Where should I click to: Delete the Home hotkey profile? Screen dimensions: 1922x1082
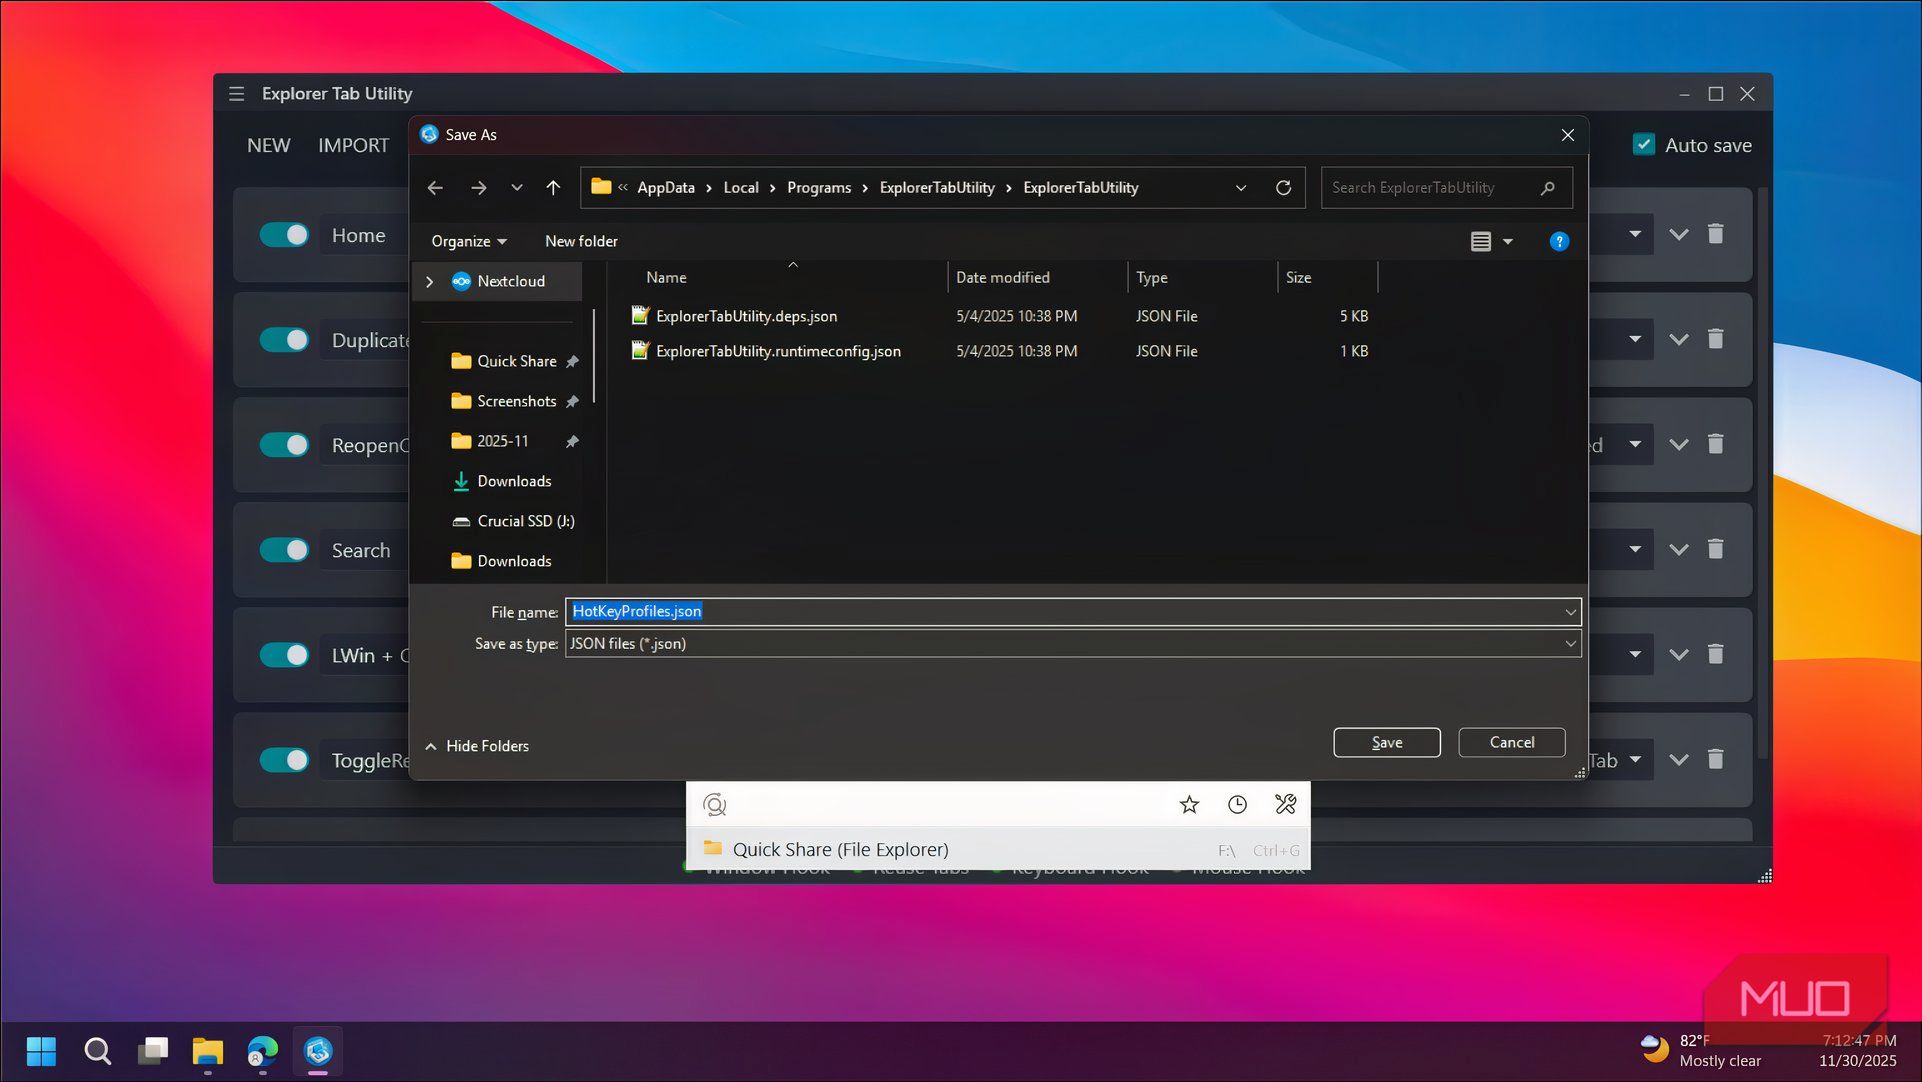pyautogui.click(x=1716, y=234)
